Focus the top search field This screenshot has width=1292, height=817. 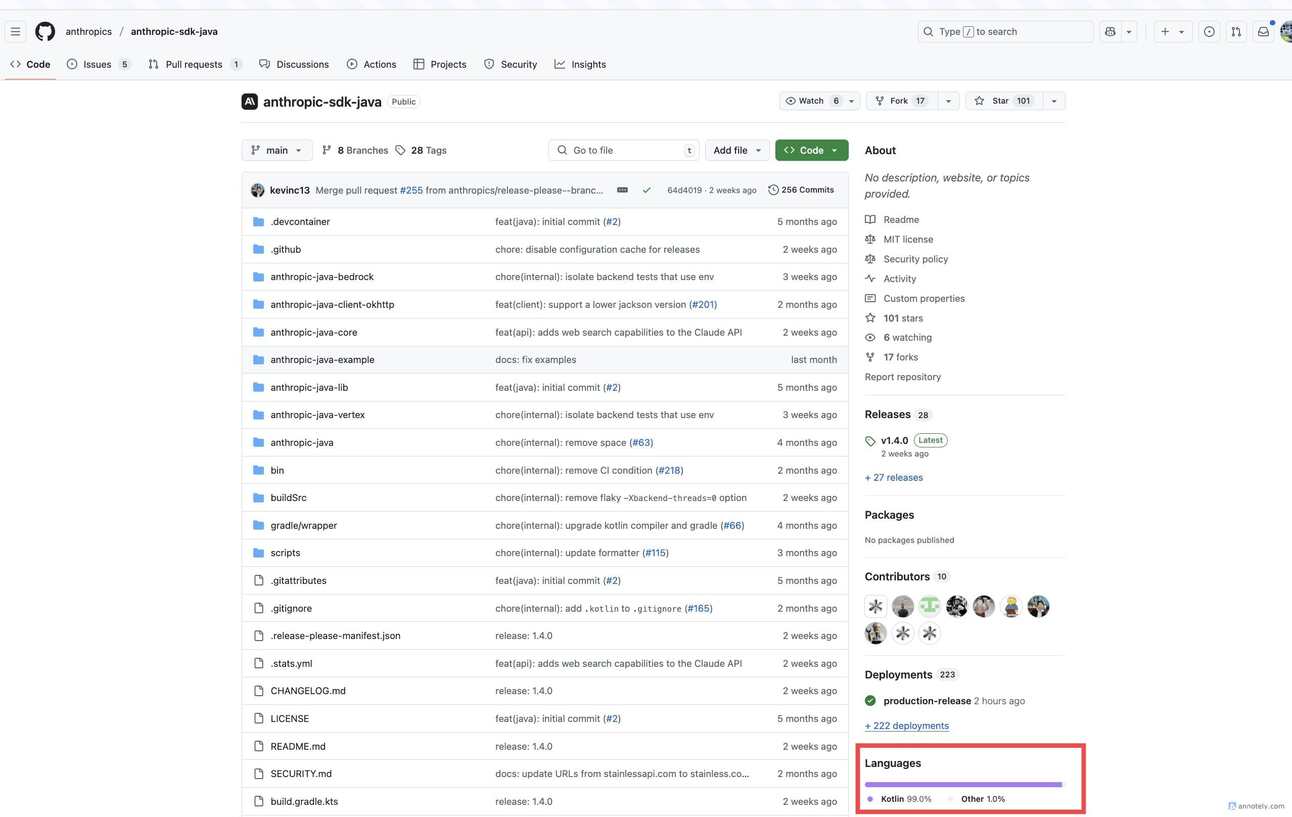[x=1005, y=32]
